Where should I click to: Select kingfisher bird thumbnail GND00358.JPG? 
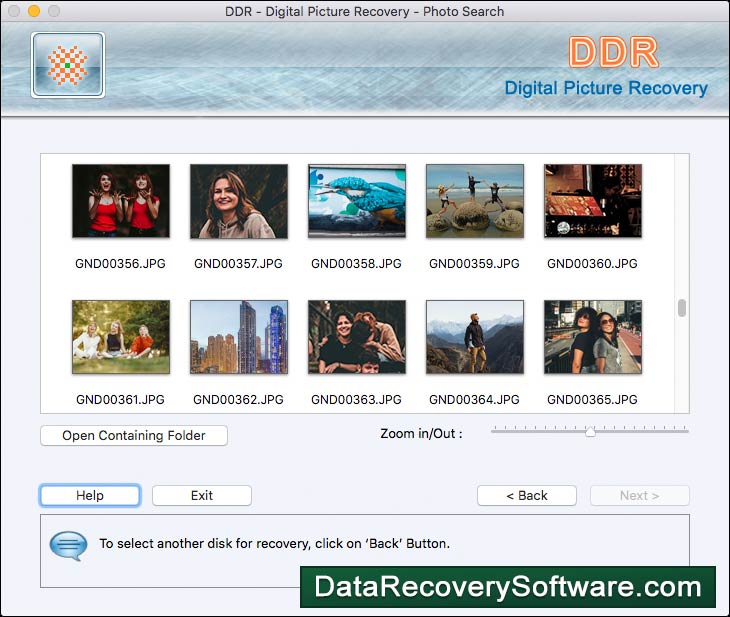[x=357, y=201]
